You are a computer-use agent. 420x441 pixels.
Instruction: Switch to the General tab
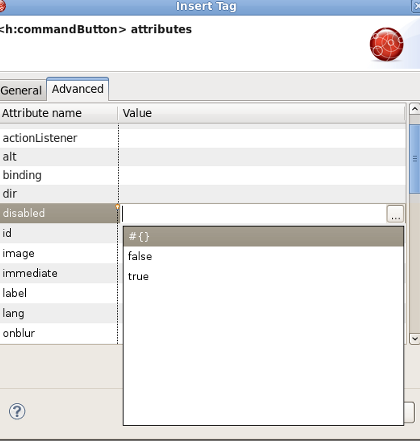click(22, 90)
